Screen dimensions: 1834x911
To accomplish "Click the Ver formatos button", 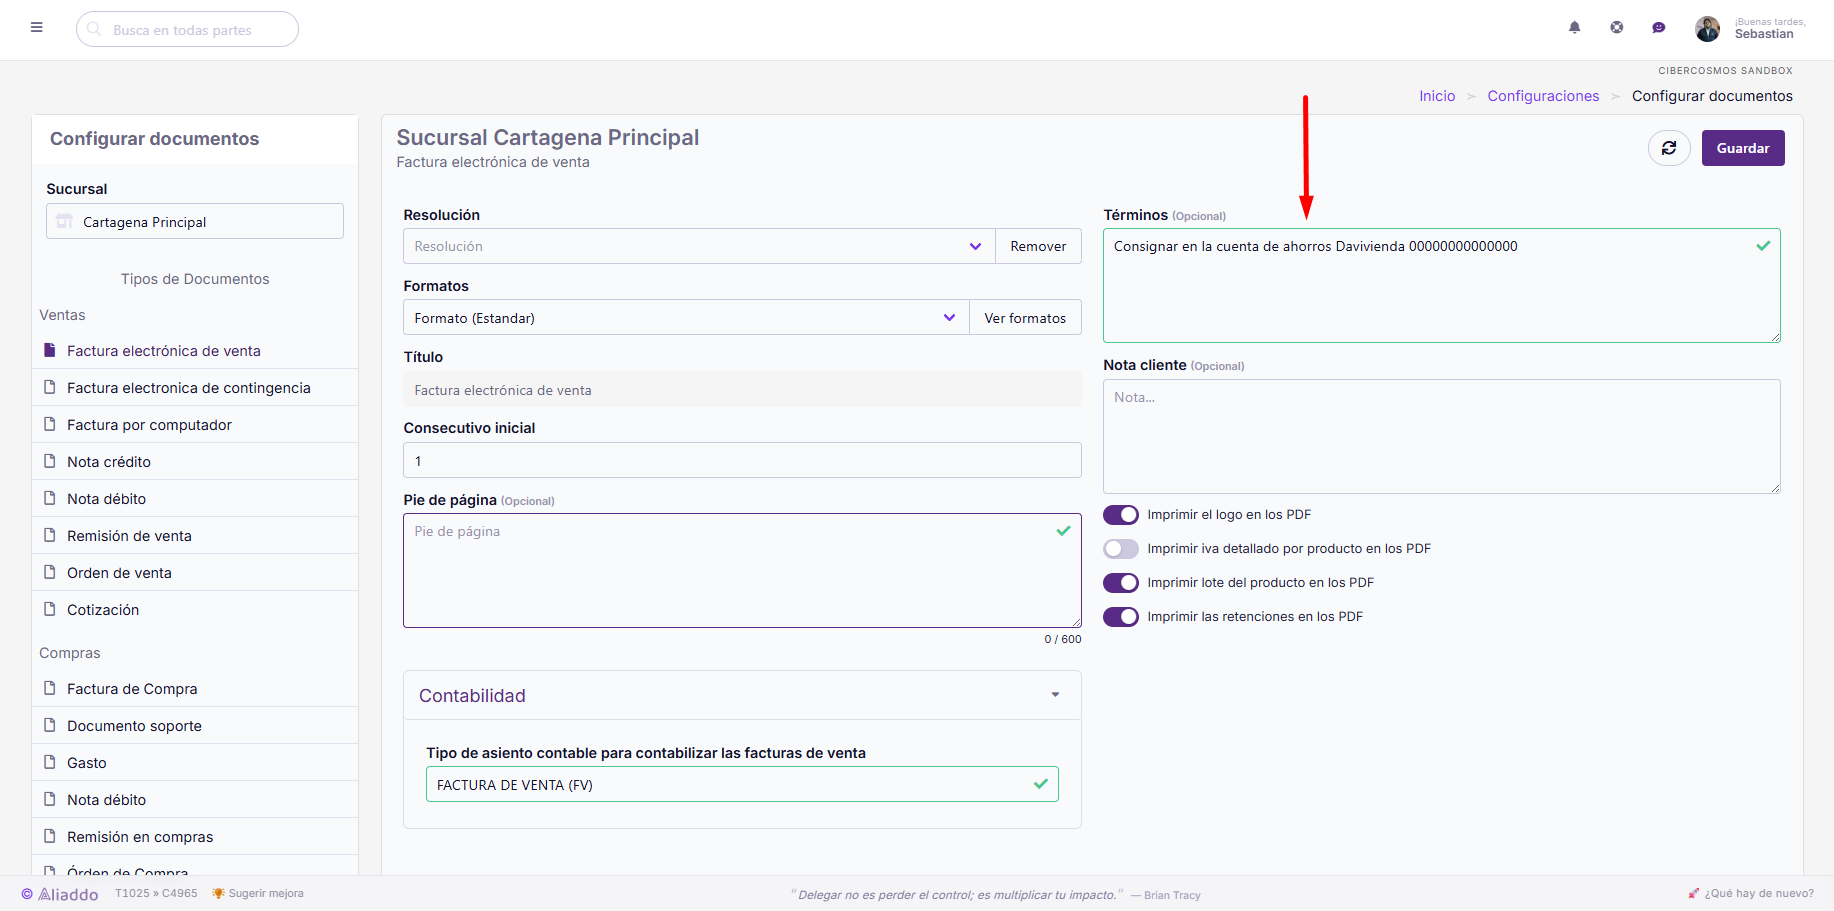I will click(1025, 318).
